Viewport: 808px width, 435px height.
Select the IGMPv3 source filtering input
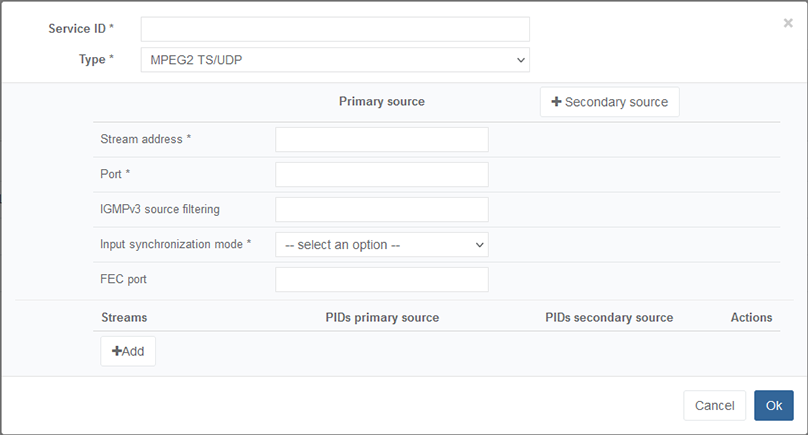381,209
